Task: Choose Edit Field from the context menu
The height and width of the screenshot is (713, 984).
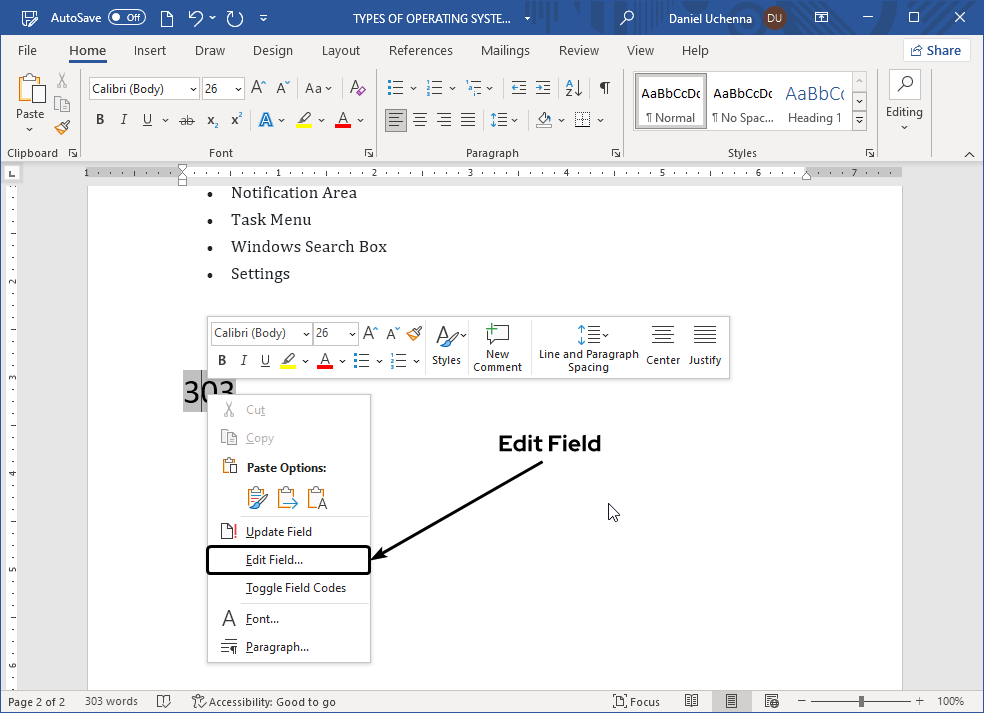Action: coord(288,560)
